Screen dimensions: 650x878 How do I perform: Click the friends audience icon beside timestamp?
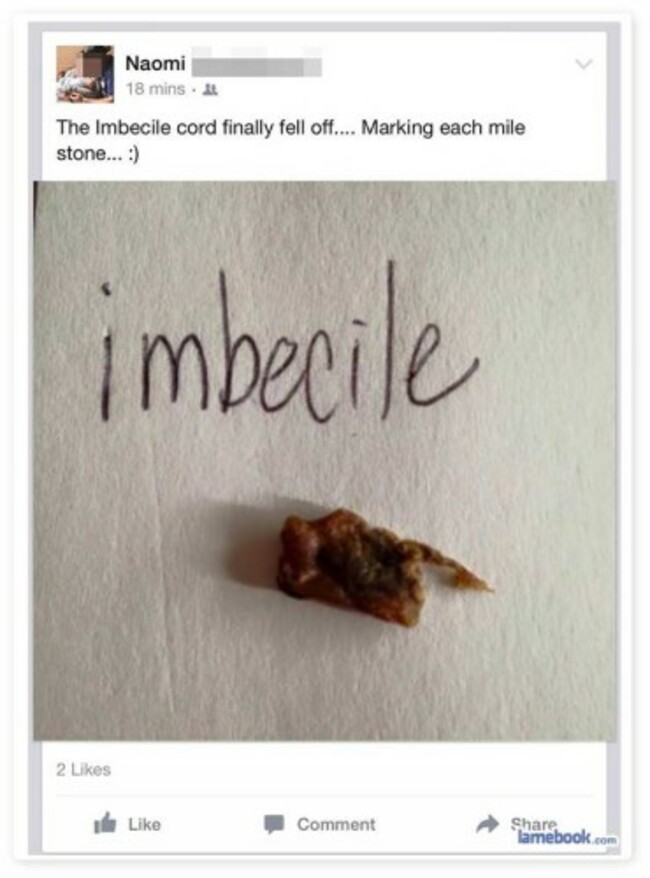pos(210,89)
